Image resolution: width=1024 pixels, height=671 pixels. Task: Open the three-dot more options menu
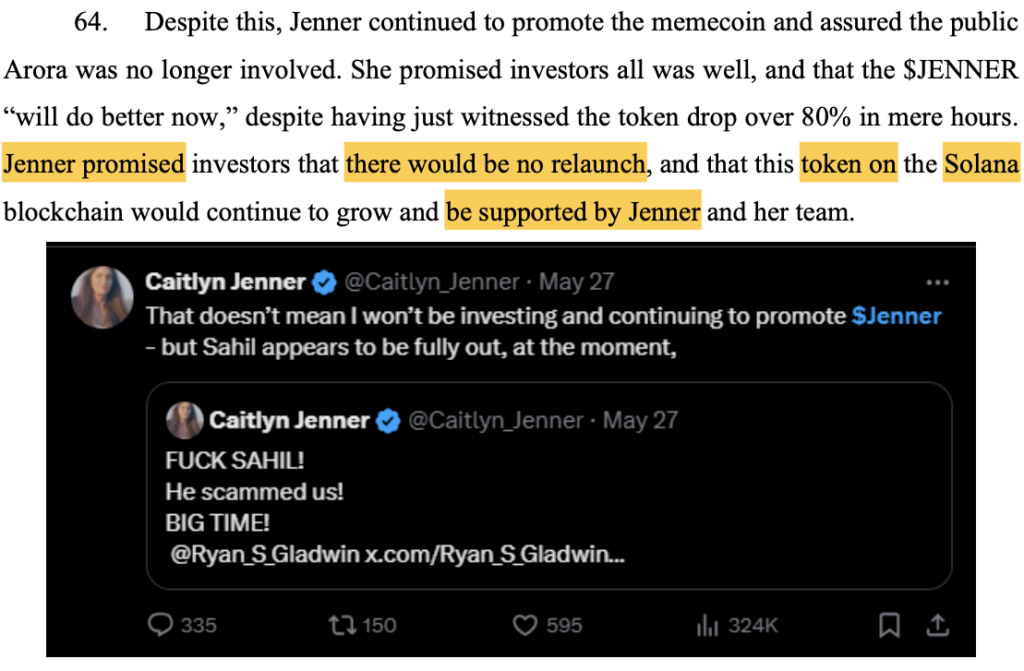(937, 282)
